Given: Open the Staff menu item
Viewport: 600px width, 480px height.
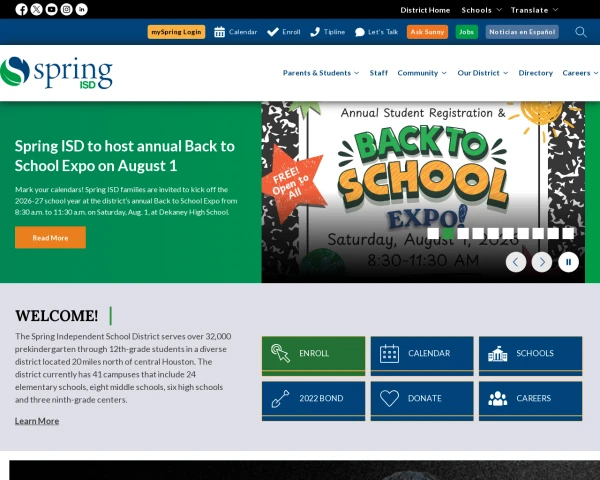Looking at the screenshot, I should (378, 73).
